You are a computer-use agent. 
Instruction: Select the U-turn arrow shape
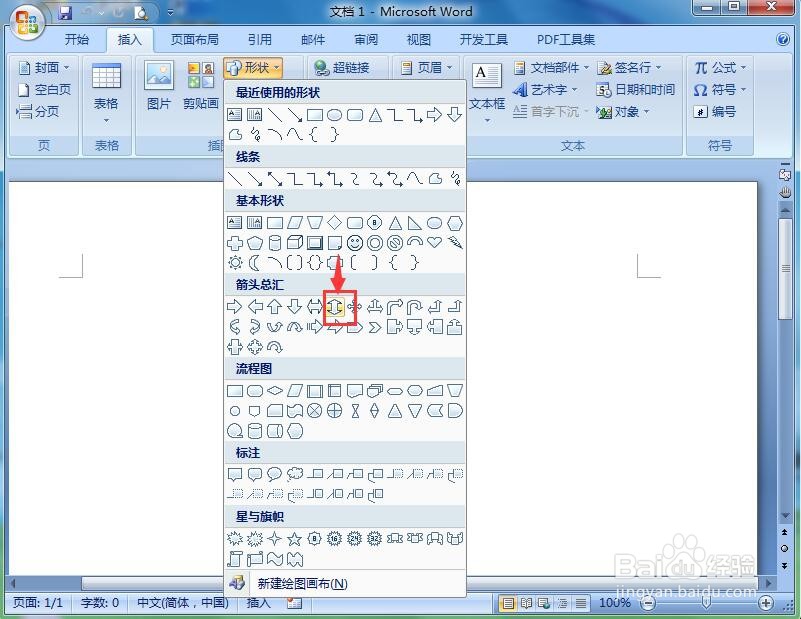[414, 306]
